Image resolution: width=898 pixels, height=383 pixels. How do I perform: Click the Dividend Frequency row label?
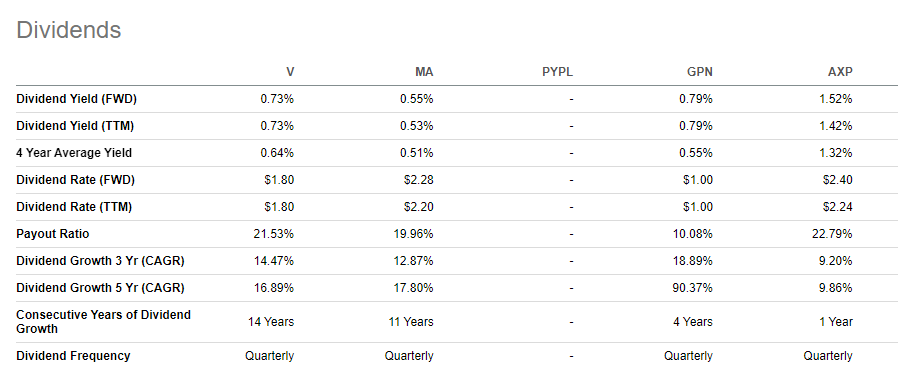pyautogui.click(x=73, y=356)
